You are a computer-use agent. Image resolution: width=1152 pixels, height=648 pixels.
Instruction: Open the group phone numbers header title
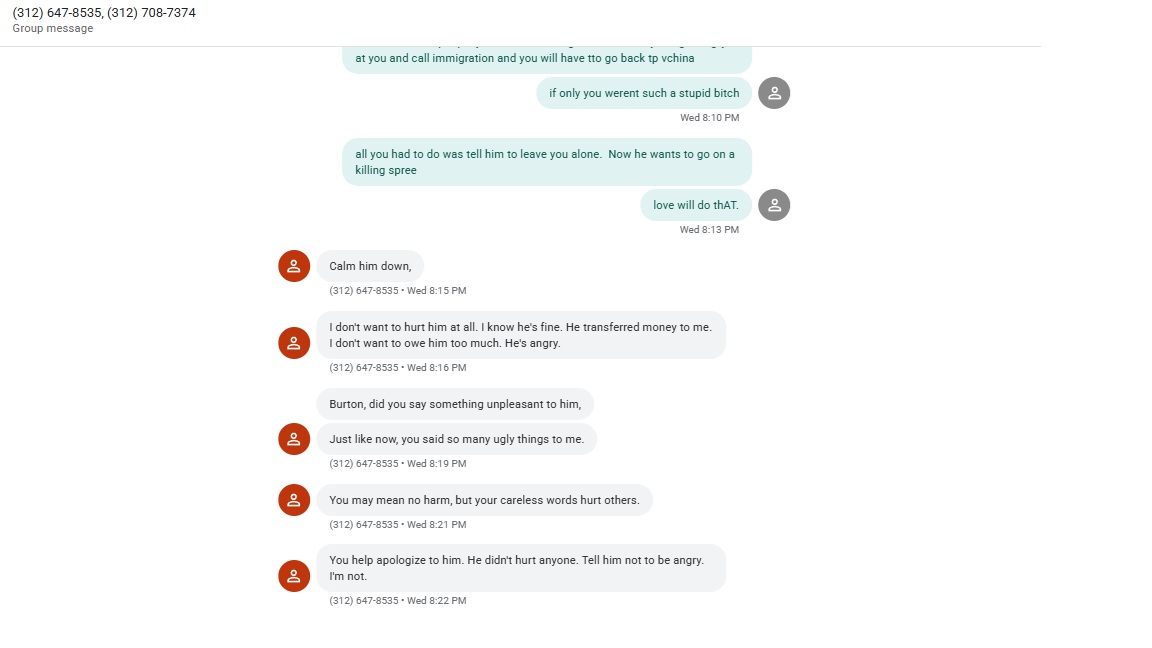coord(104,13)
